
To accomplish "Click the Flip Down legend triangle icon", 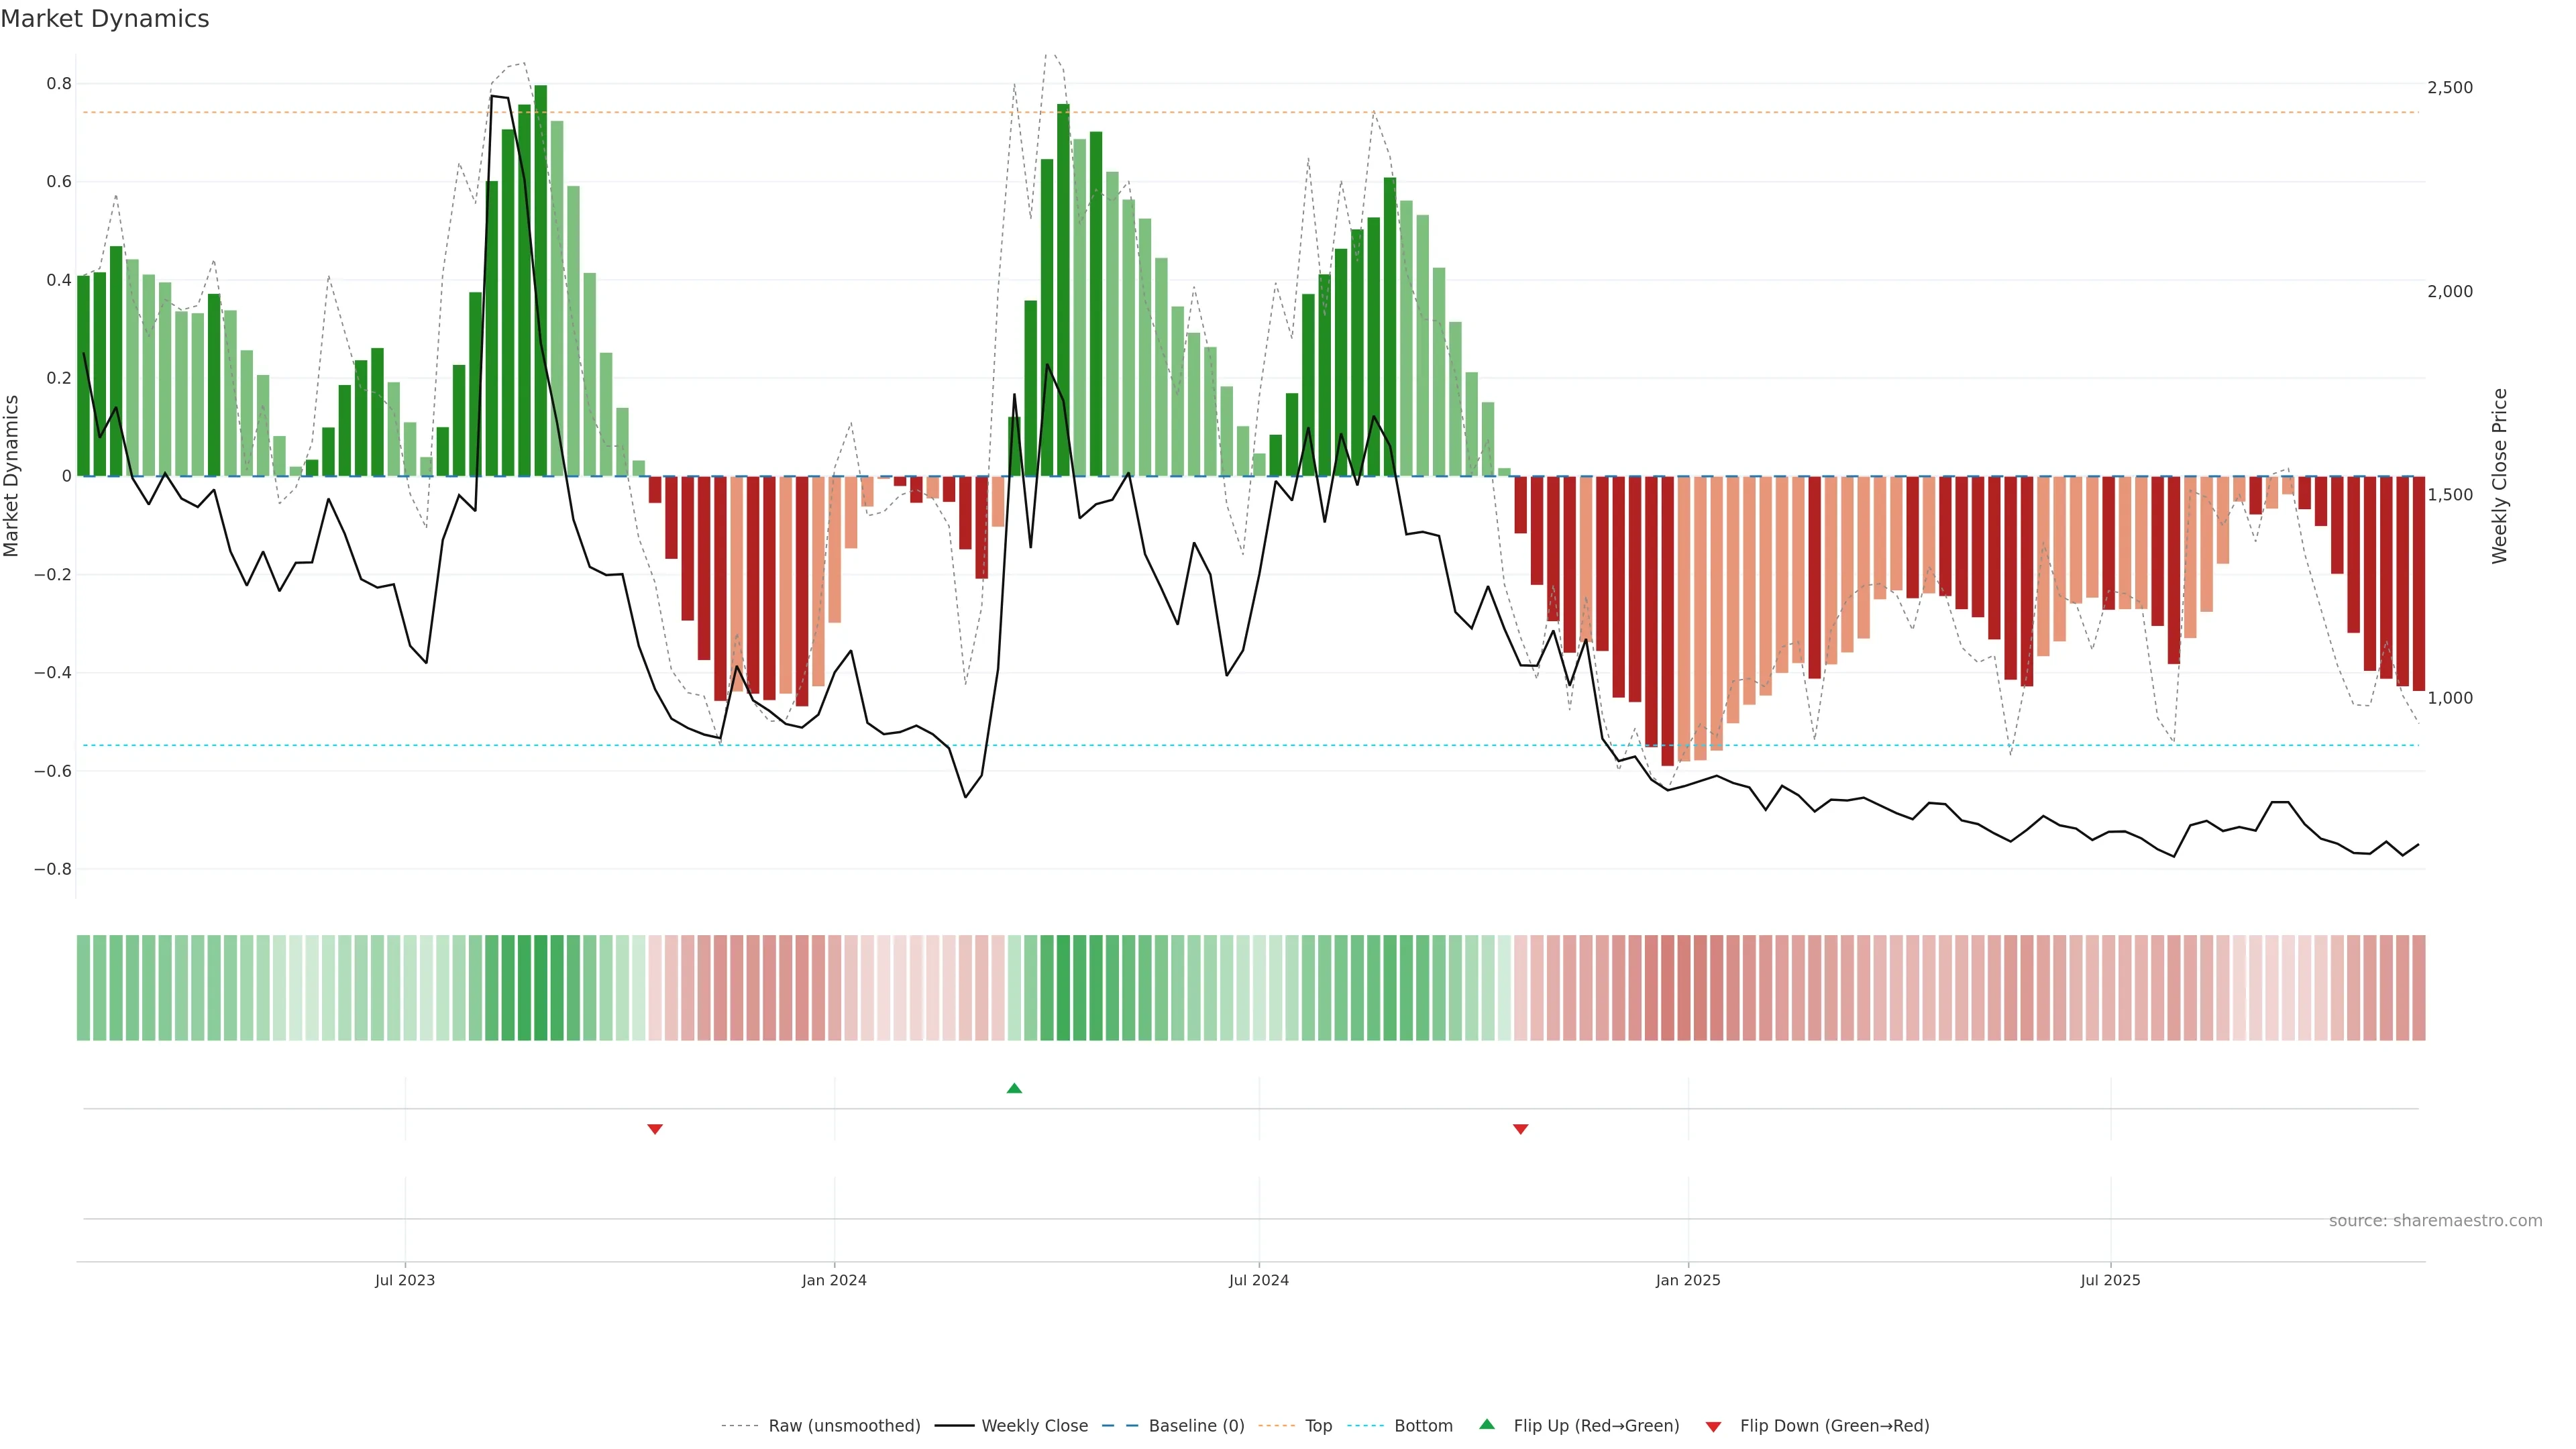I will point(1713,1426).
